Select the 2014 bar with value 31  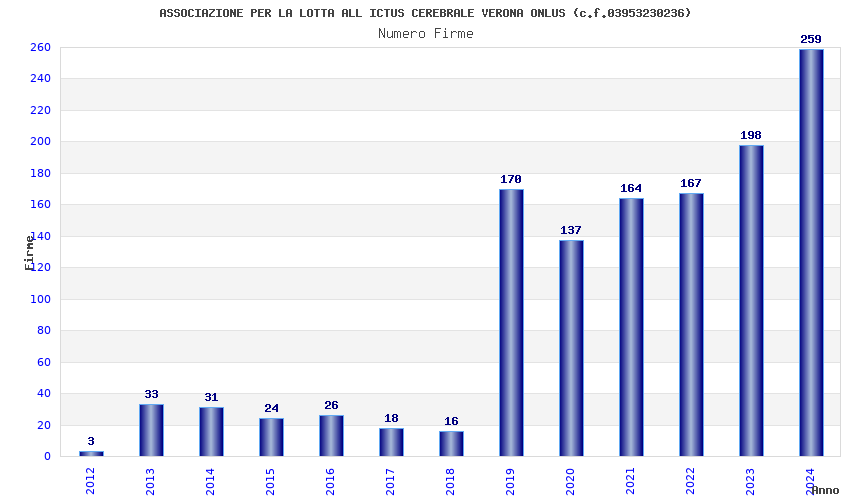pyautogui.click(x=211, y=432)
